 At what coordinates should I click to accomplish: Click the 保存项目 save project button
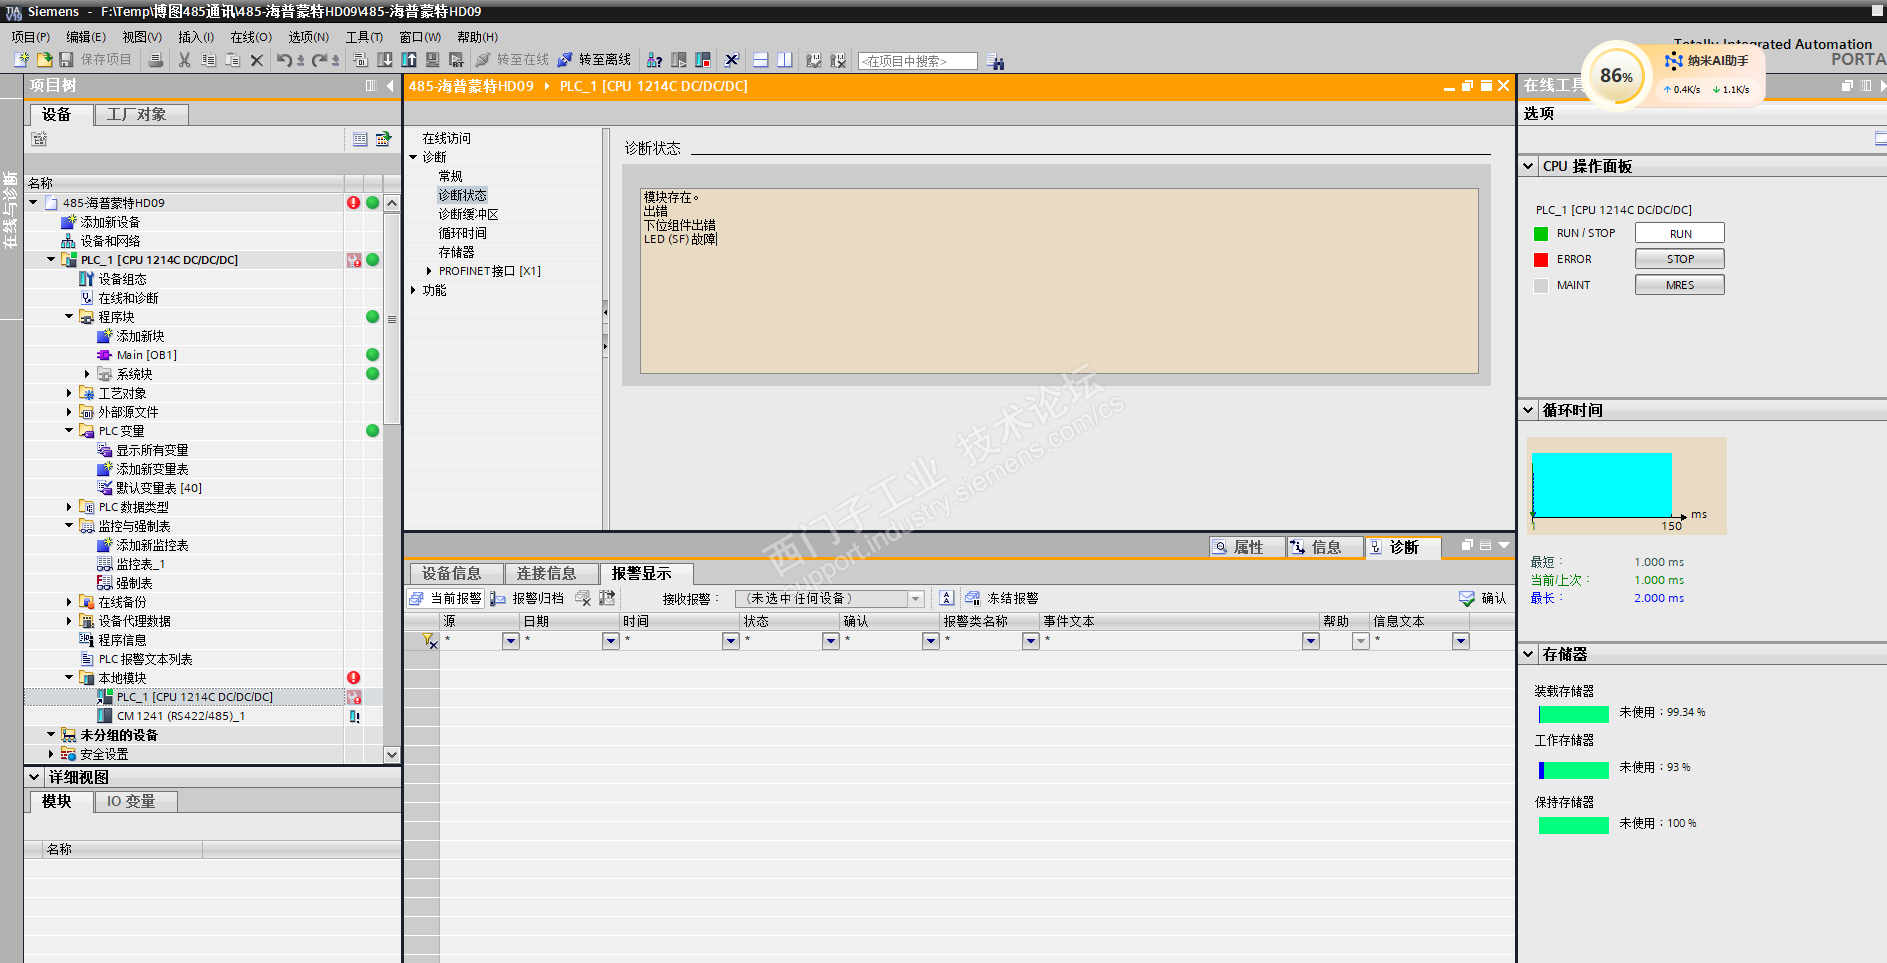pos(96,60)
